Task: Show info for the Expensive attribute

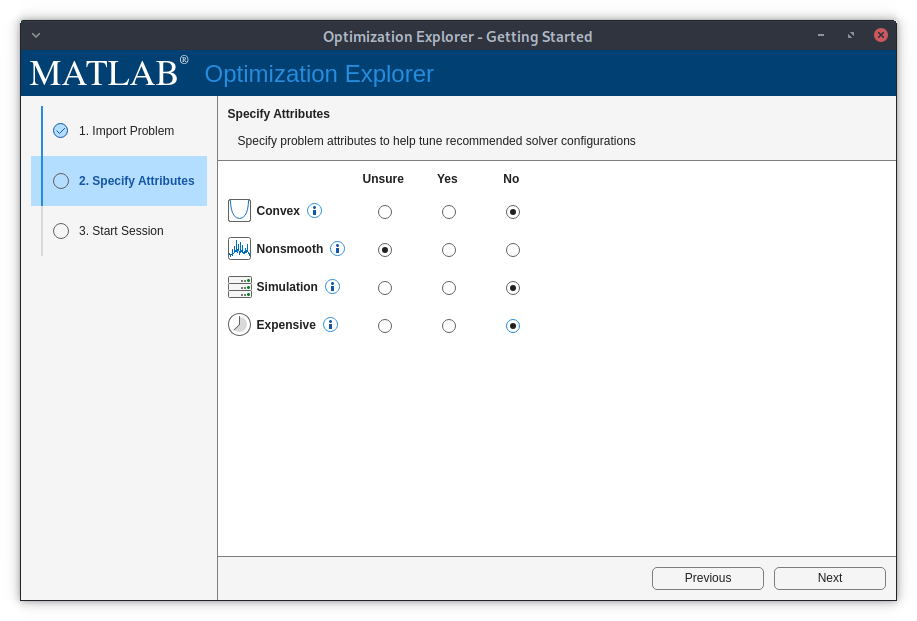Action: pos(331,325)
